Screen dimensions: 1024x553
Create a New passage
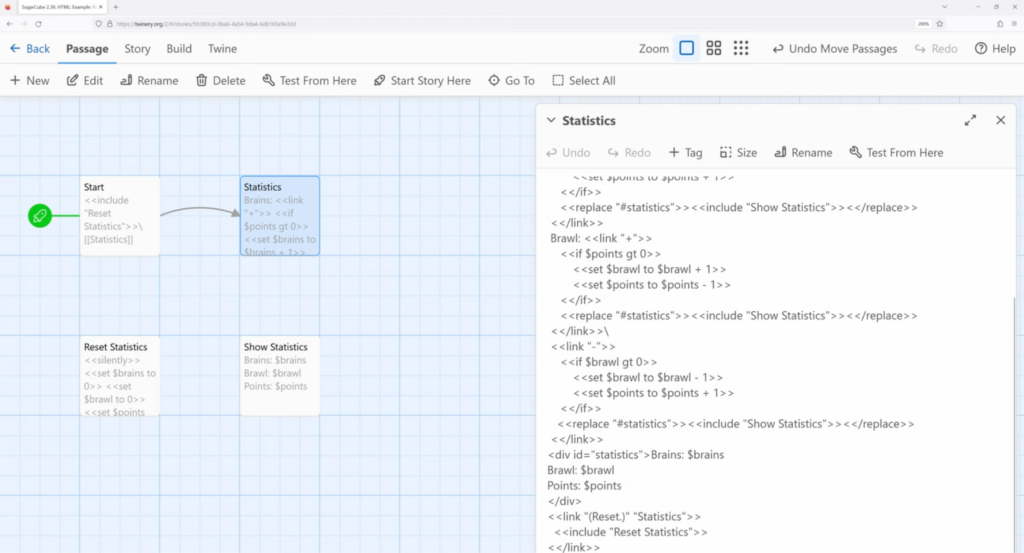pos(29,81)
